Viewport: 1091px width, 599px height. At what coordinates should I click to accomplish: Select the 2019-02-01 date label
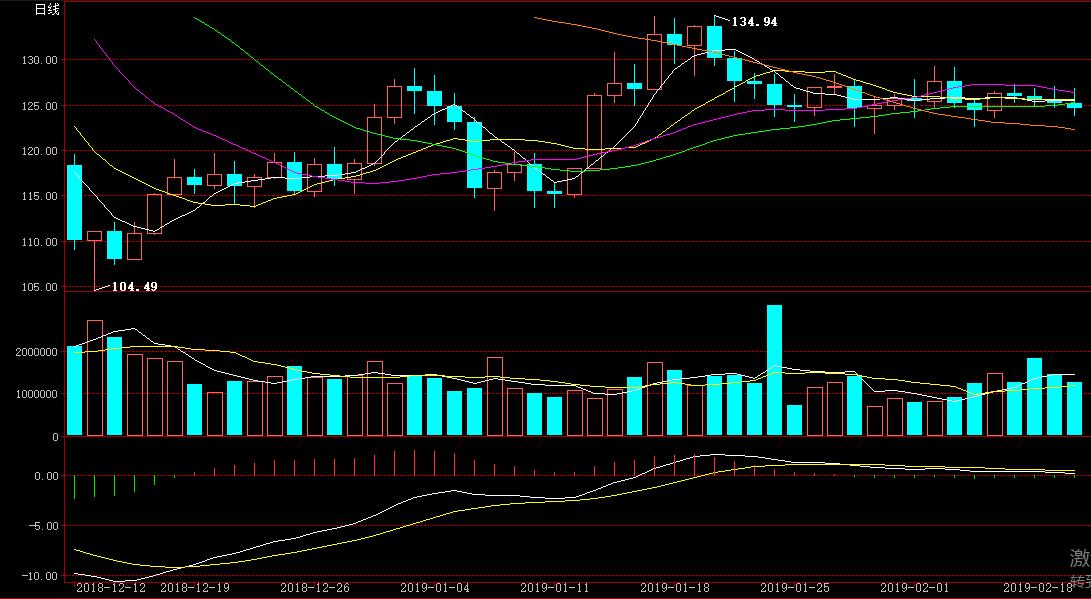915,588
